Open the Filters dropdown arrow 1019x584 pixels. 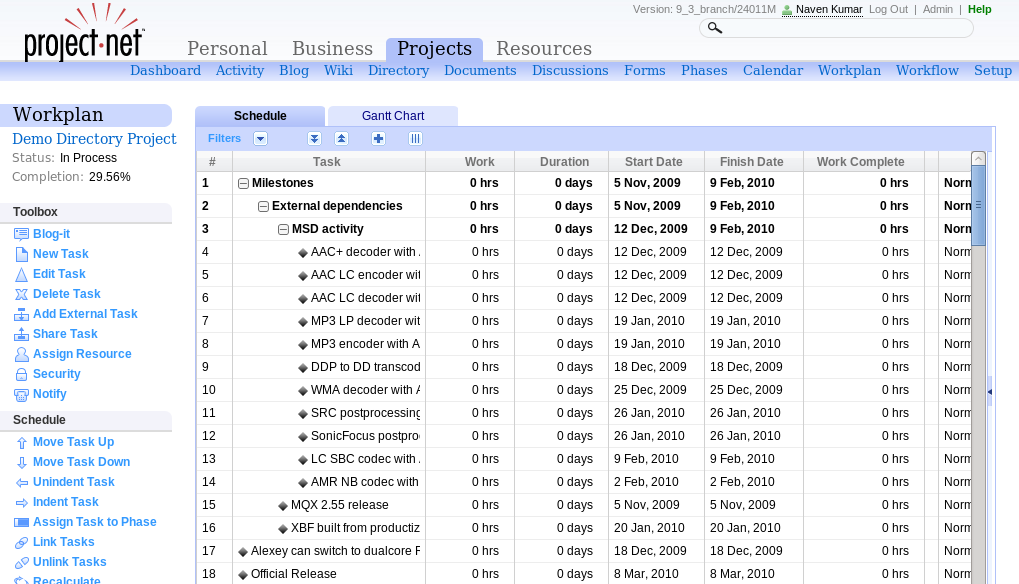coord(260,139)
